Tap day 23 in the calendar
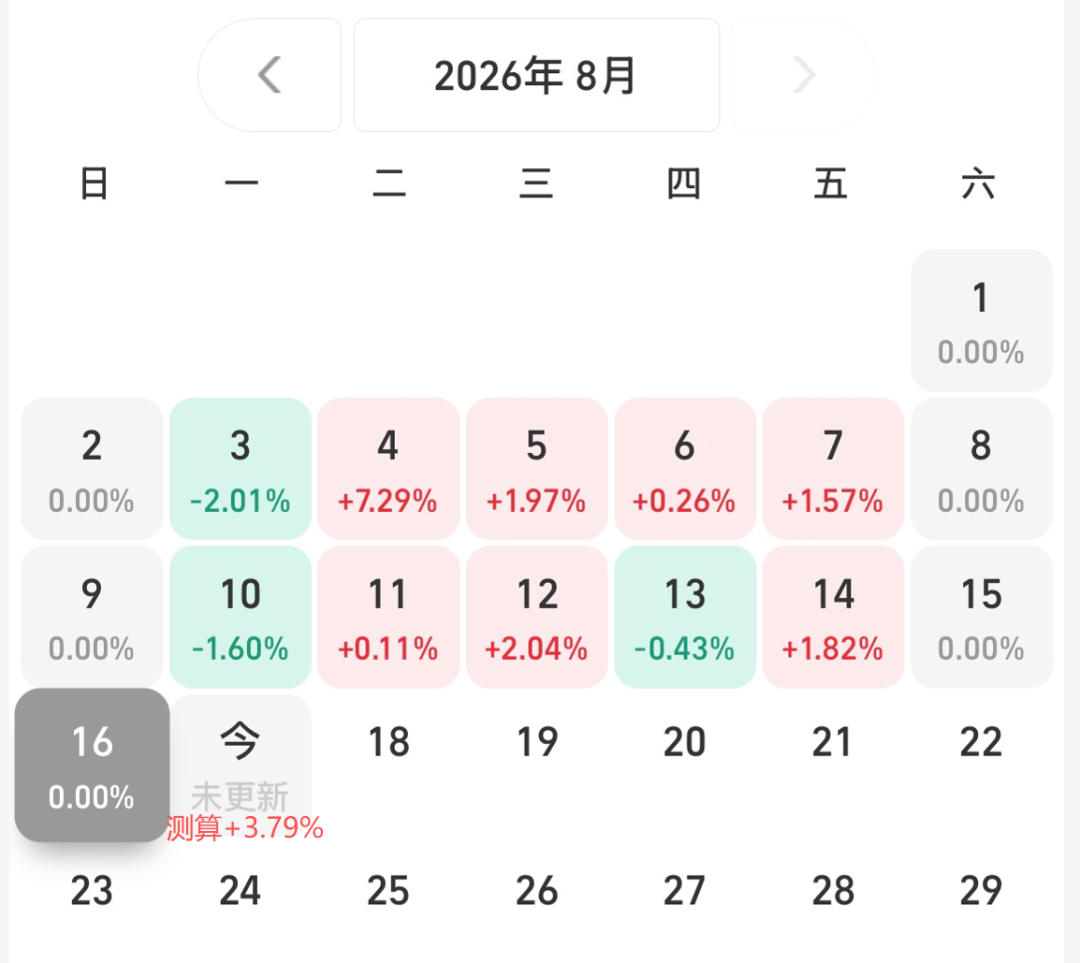 coord(92,891)
